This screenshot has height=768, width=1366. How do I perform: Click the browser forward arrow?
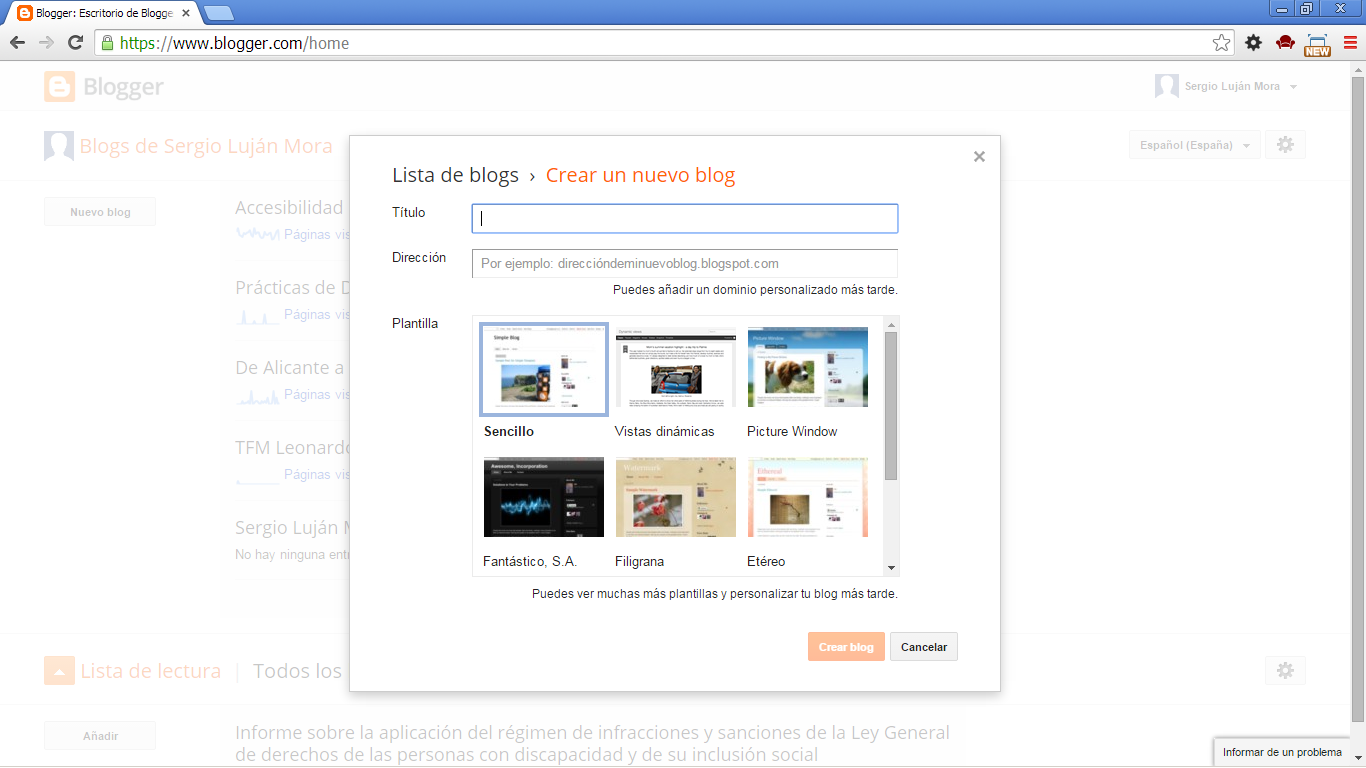pyautogui.click(x=46, y=43)
